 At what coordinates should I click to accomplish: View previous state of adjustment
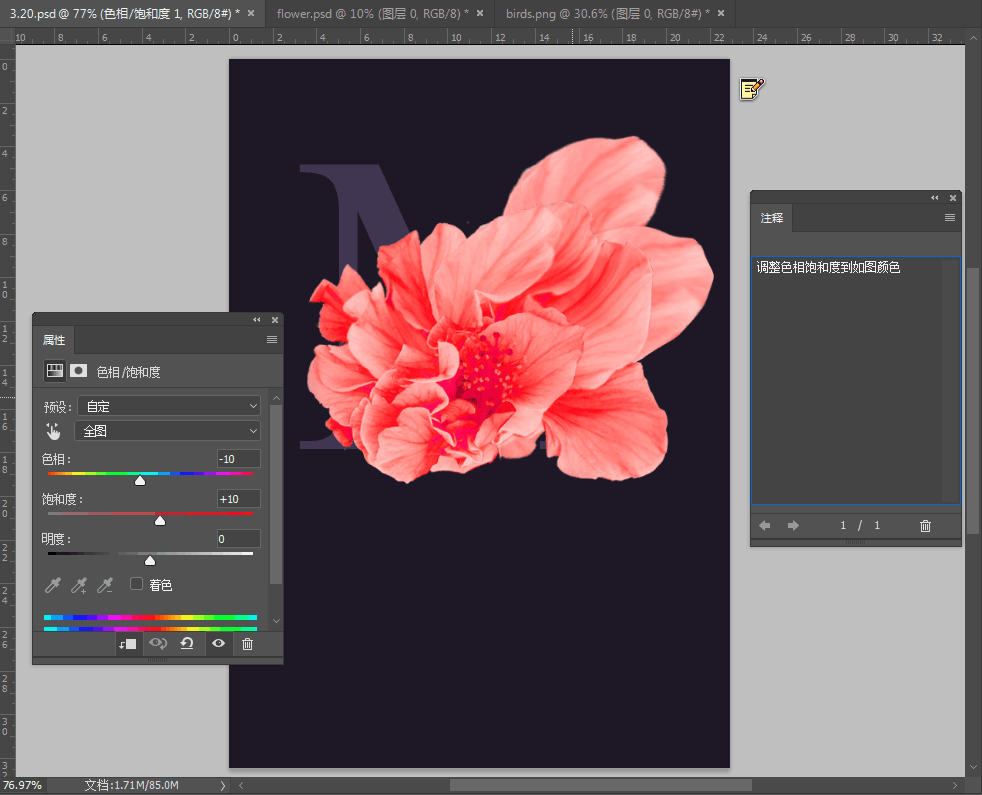coord(157,645)
